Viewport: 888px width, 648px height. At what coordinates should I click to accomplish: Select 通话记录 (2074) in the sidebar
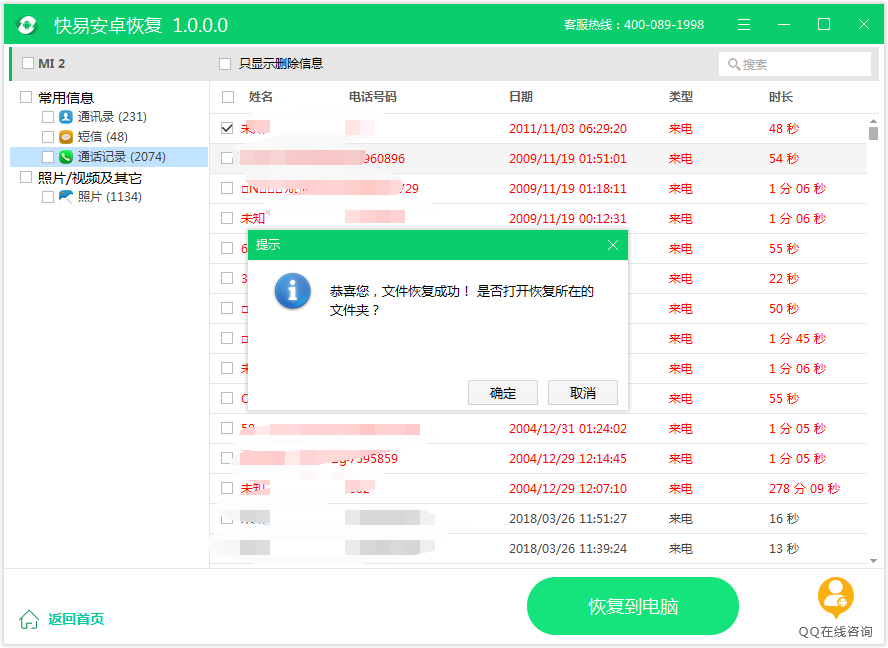[x=109, y=157]
